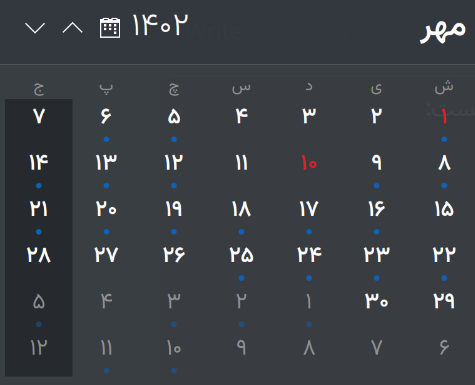Select grayed-out day ۱ of next month

tap(309, 302)
